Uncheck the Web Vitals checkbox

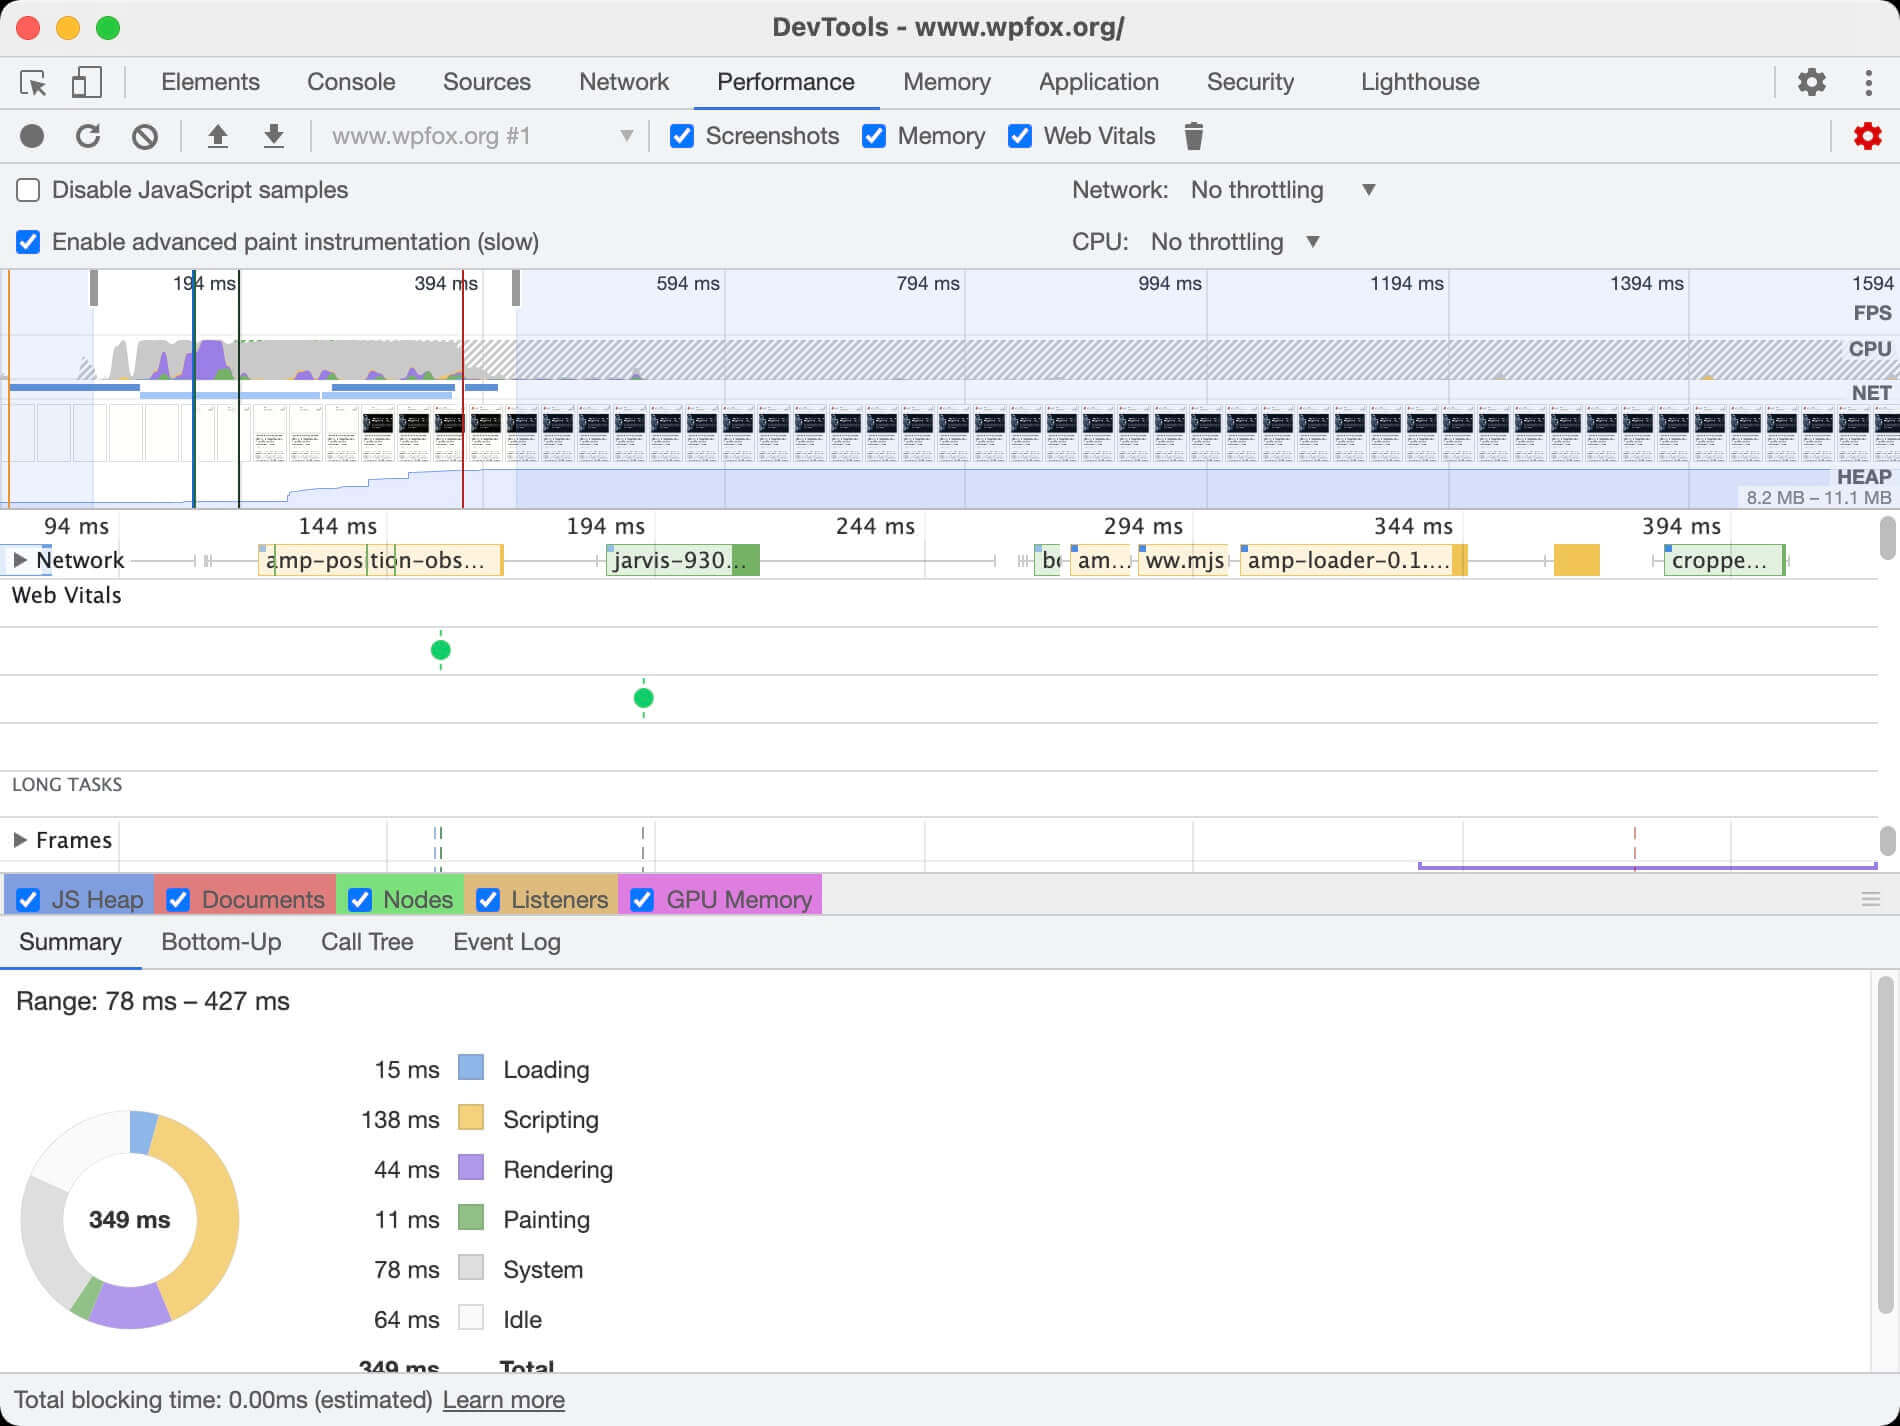(x=1020, y=136)
